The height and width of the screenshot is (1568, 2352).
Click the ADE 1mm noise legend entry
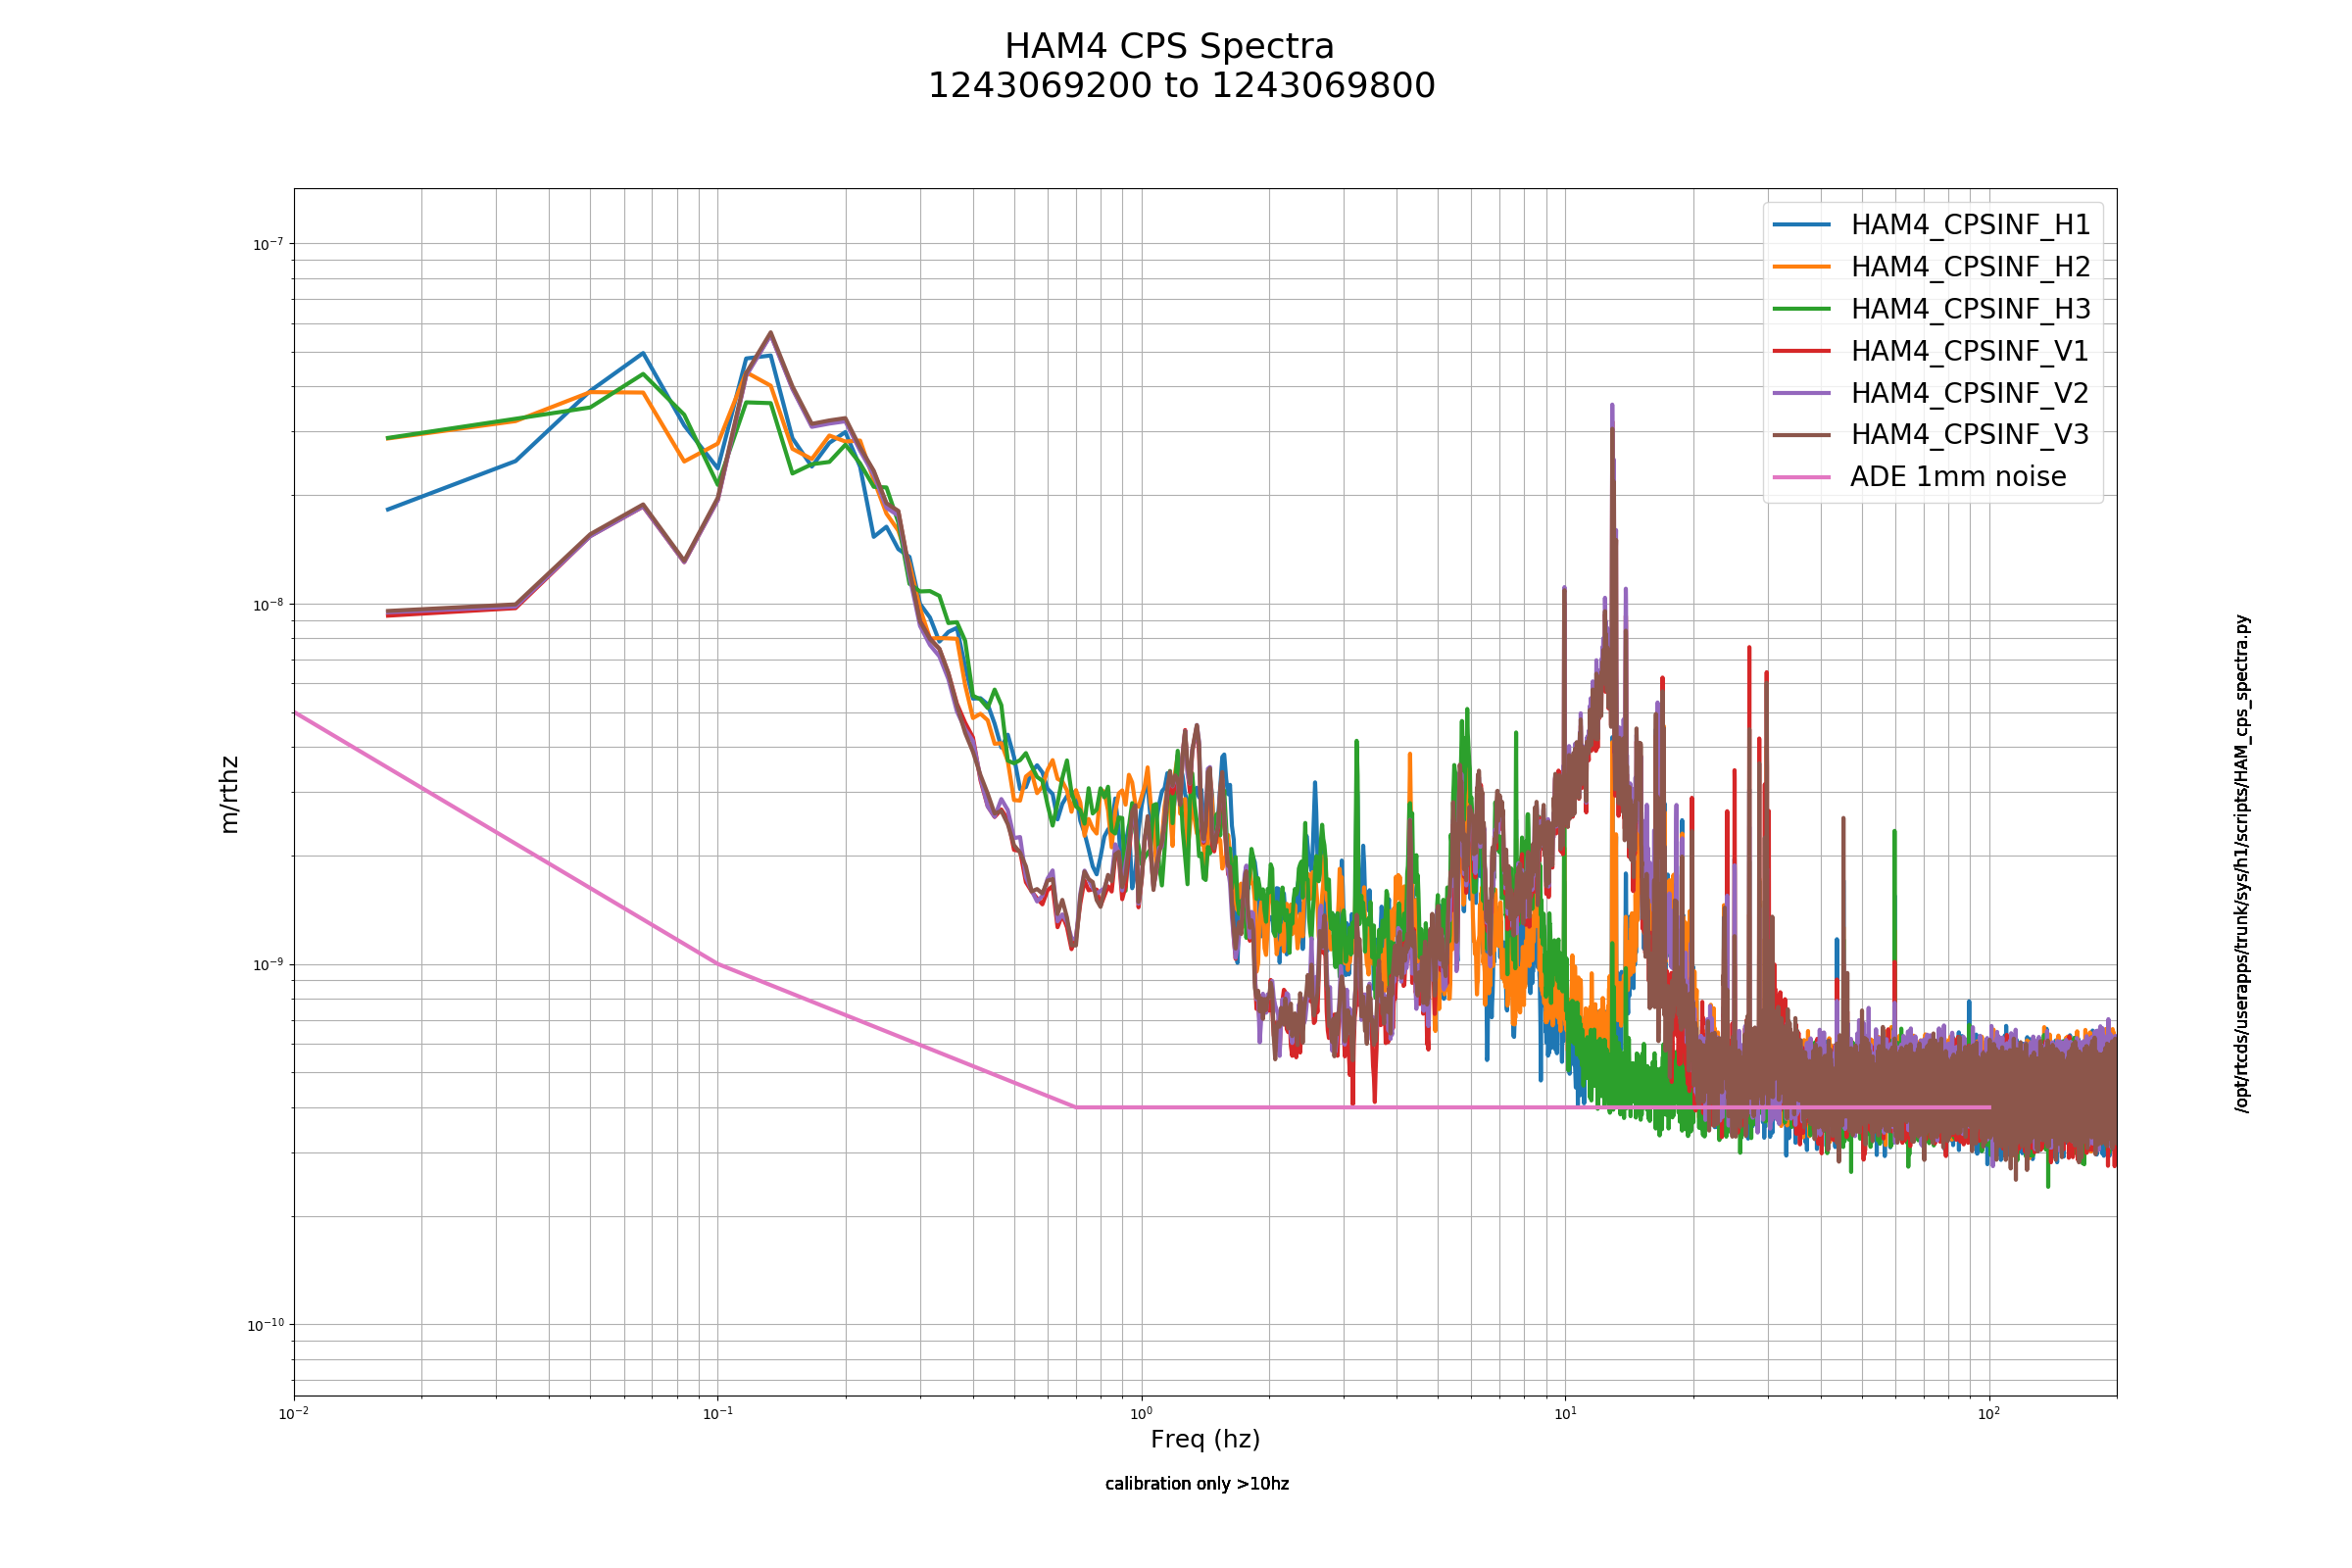click(1919, 477)
